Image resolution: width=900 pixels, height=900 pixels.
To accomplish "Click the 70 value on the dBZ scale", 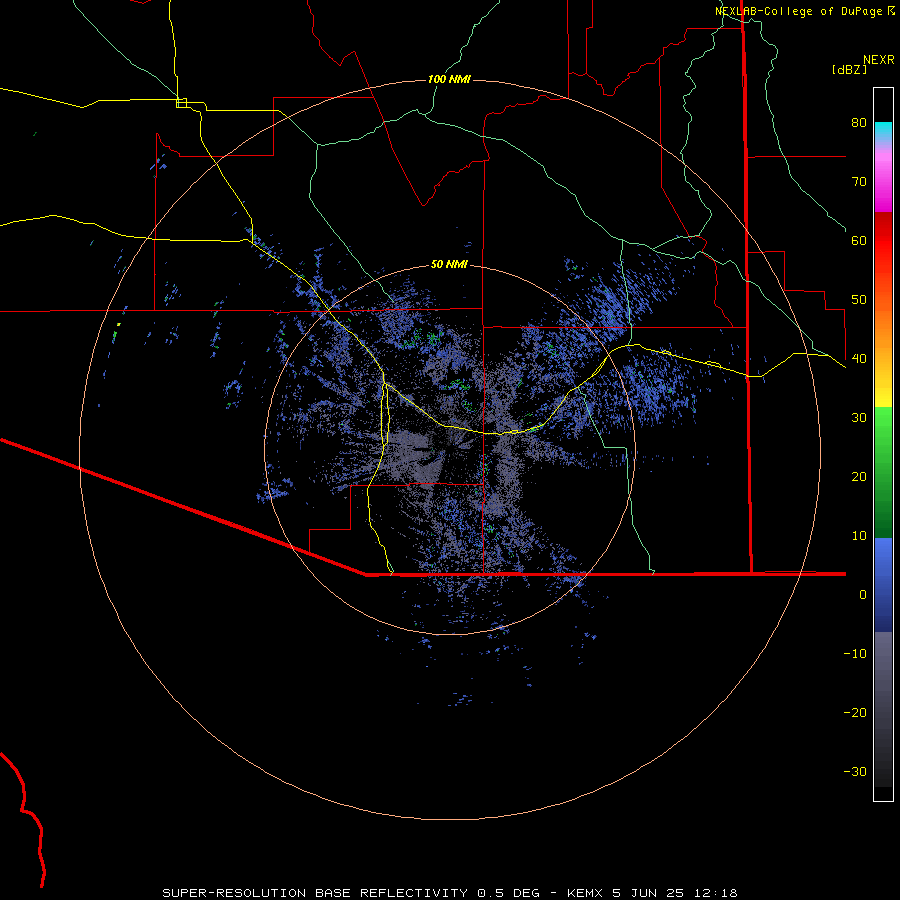I will tap(859, 182).
